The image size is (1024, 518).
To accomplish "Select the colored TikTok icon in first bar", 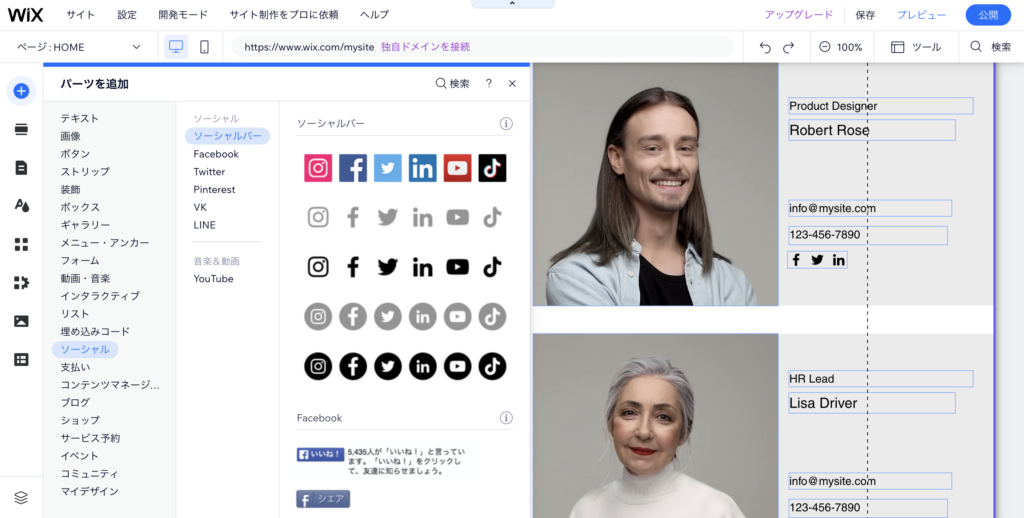I will click(x=492, y=168).
